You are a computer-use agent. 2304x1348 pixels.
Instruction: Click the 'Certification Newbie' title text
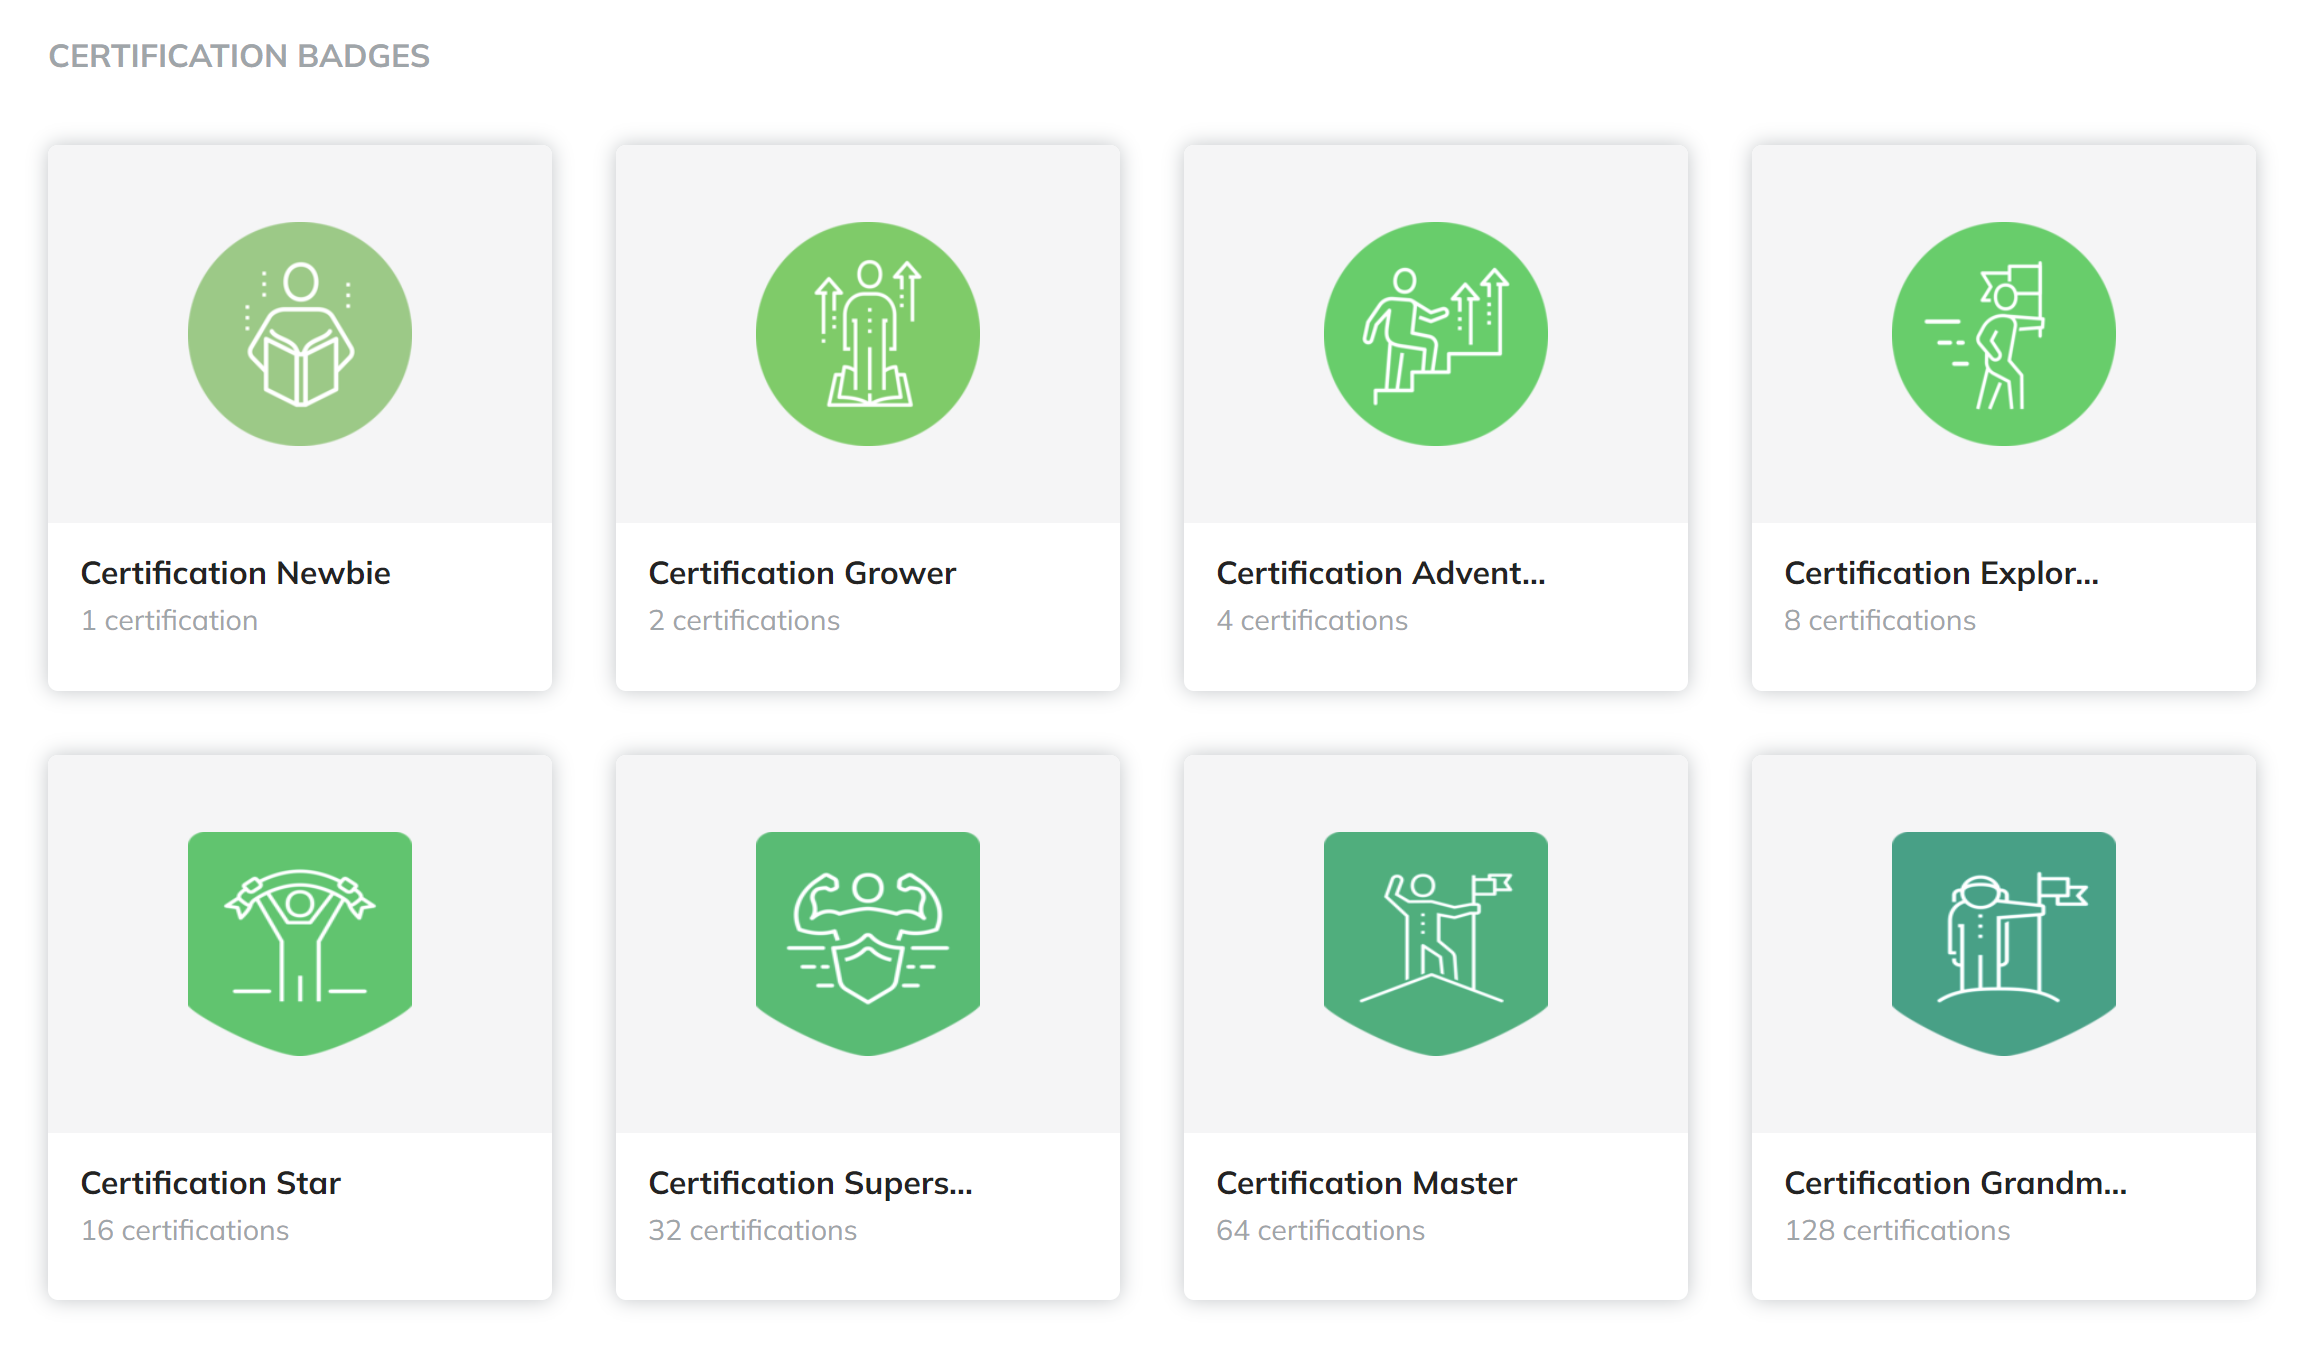[235, 573]
